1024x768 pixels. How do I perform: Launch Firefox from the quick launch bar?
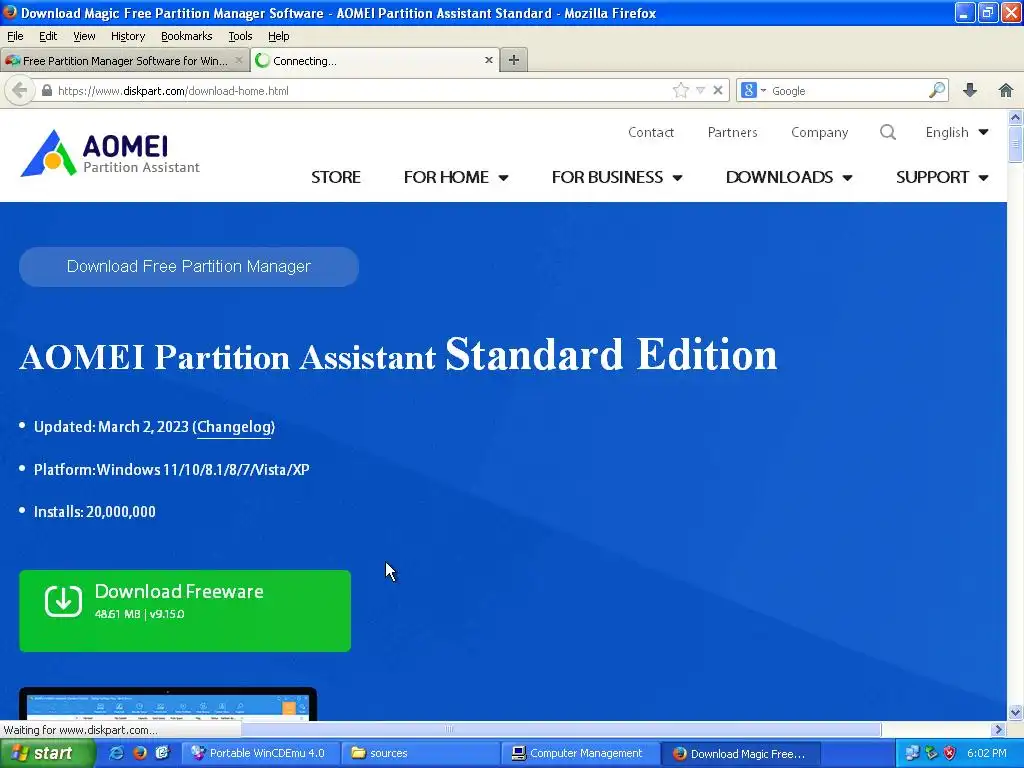139,753
